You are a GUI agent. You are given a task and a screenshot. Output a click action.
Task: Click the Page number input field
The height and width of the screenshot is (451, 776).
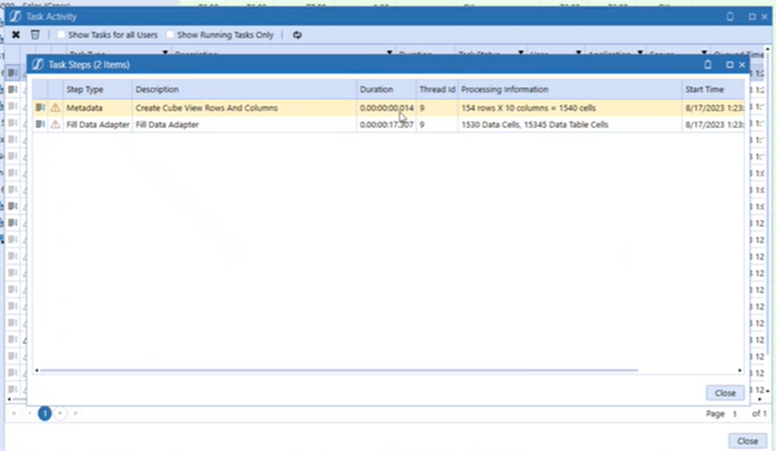735,414
